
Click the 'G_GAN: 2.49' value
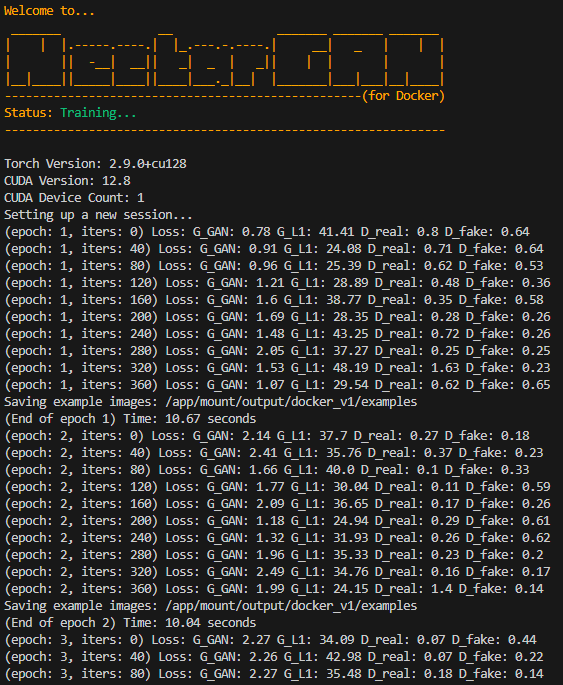click(245, 572)
